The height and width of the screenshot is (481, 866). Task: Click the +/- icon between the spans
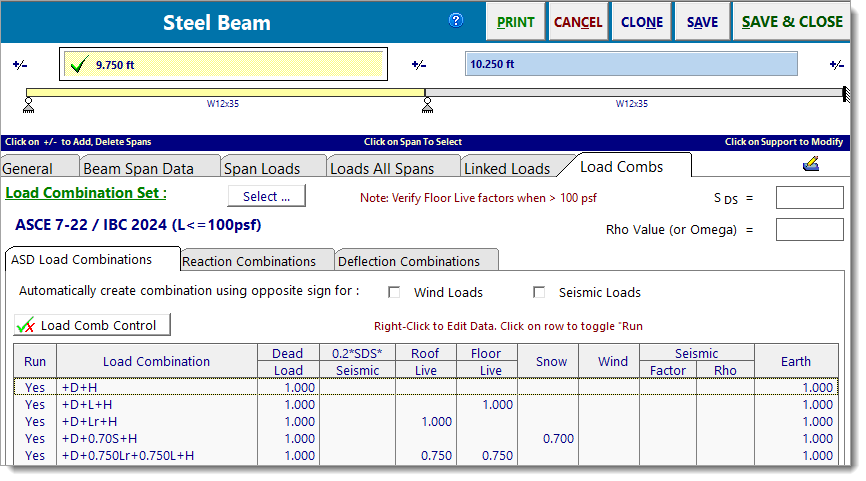(419, 65)
